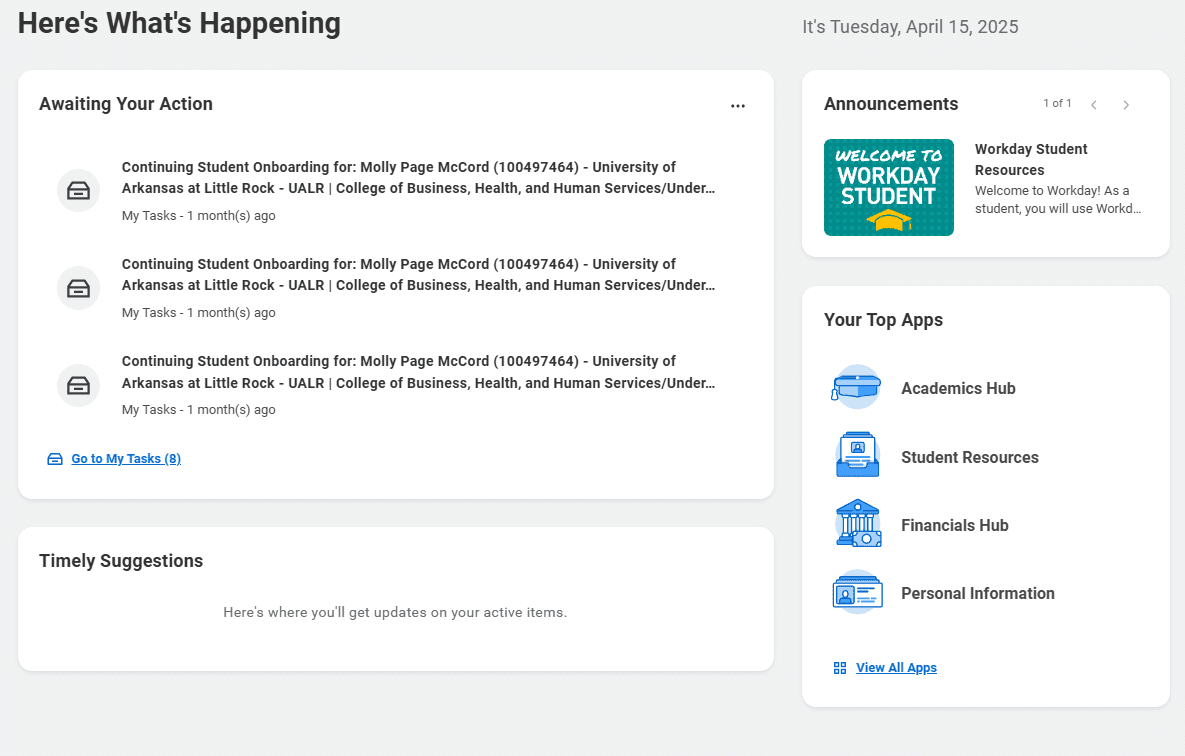The width and height of the screenshot is (1185, 756).
Task: Go to the next announcement with right chevron
Action: [1126, 105]
